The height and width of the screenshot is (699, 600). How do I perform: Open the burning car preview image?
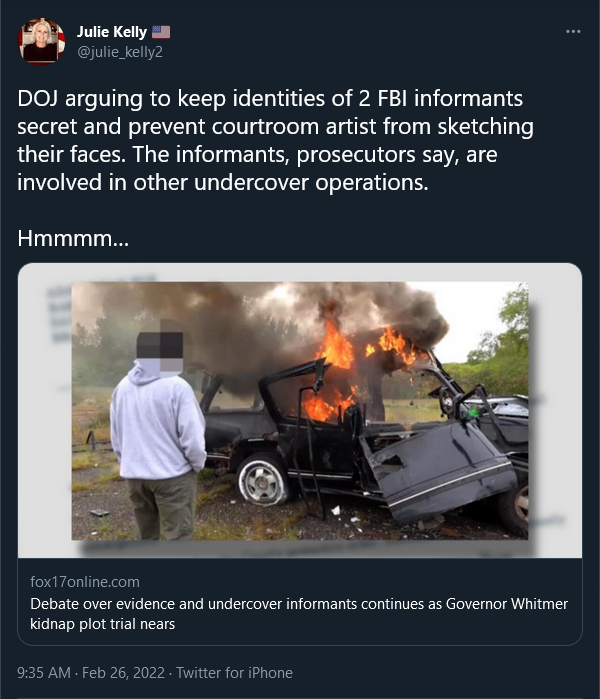300,410
